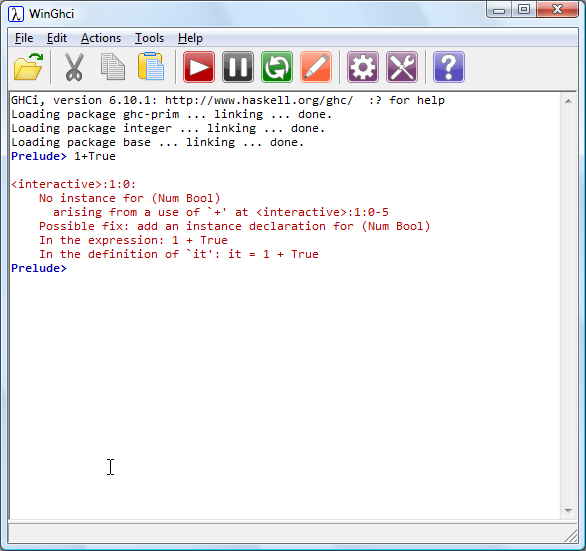This screenshot has height=551, width=586.
Task: Open the File menu
Action: [x=24, y=38]
